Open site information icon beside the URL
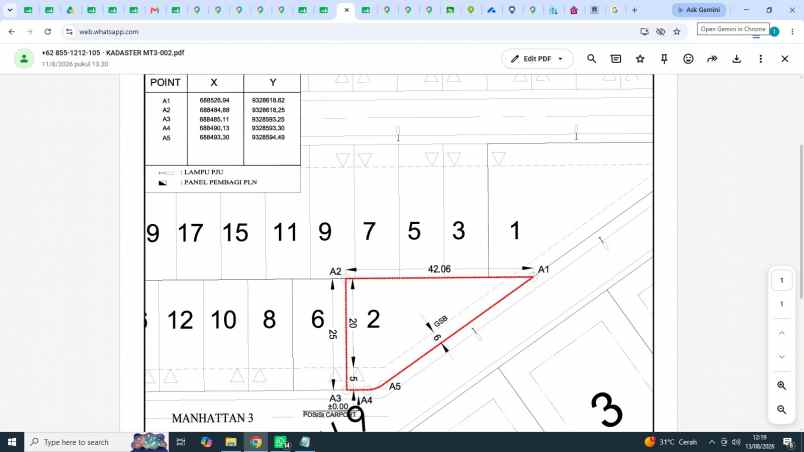The width and height of the screenshot is (804, 452). [x=69, y=32]
